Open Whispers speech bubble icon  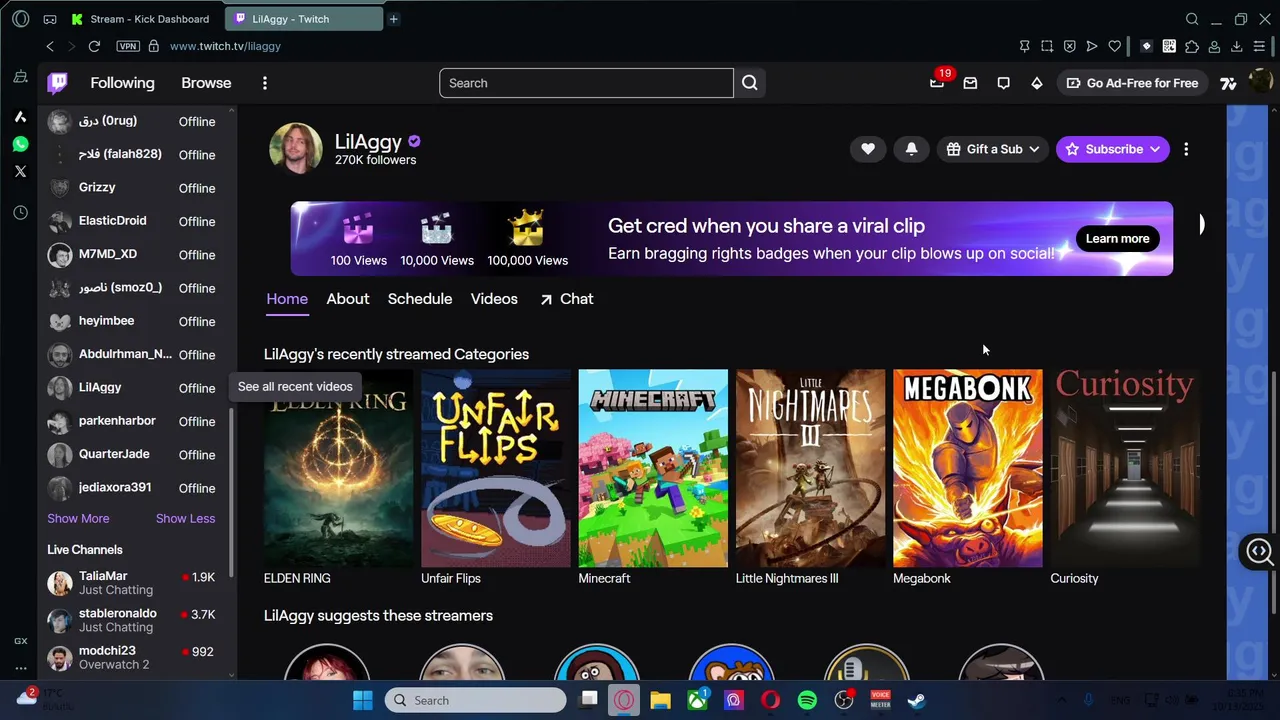tap(1003, 83)
